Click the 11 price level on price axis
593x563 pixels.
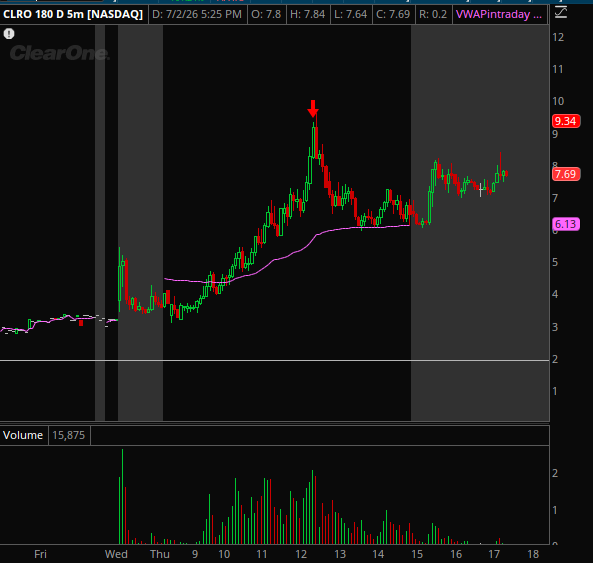(x=558, y=69)
